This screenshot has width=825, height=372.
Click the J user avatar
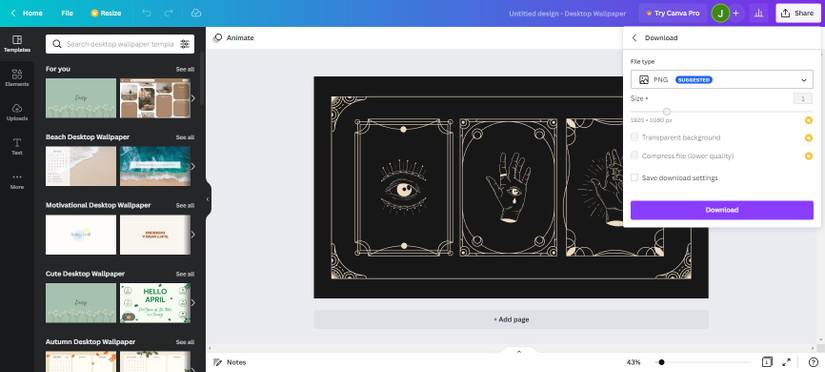[x=720, y=13]
